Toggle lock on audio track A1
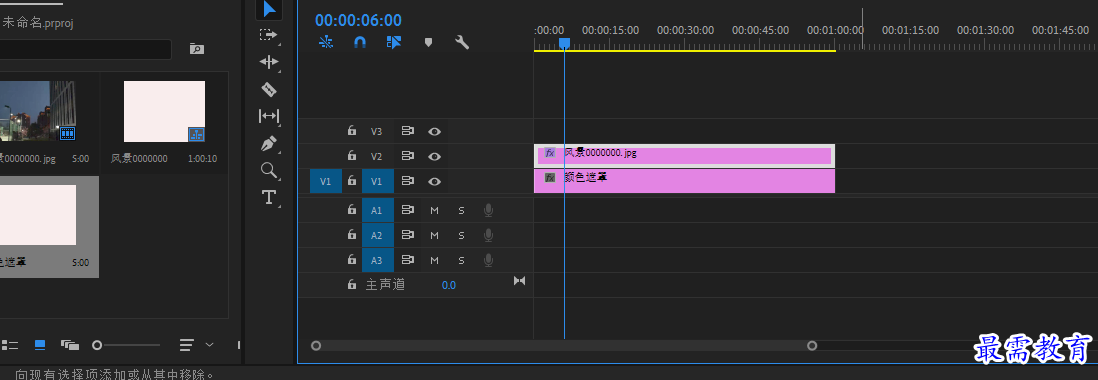The height and width of the screenshot is (380, 1098). [352, 209]
